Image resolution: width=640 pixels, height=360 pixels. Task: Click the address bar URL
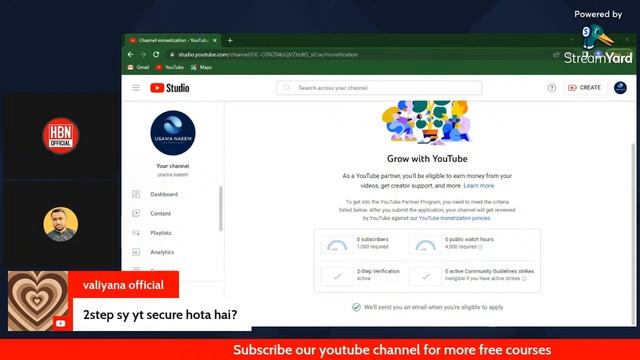coord(268,55)
